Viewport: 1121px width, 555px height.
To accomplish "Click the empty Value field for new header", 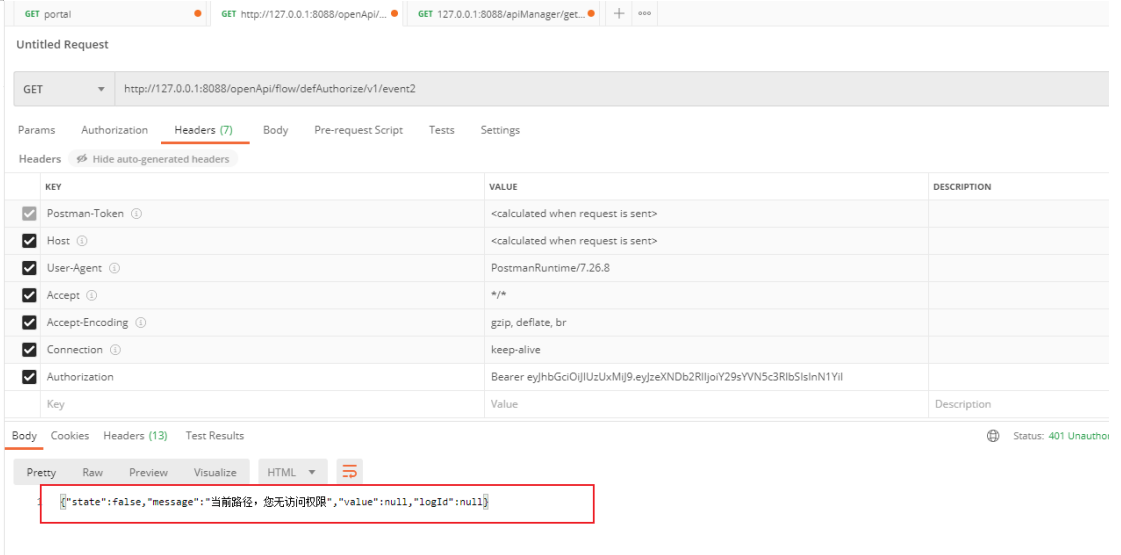I will pyautogui.click(x=706, y=404).
